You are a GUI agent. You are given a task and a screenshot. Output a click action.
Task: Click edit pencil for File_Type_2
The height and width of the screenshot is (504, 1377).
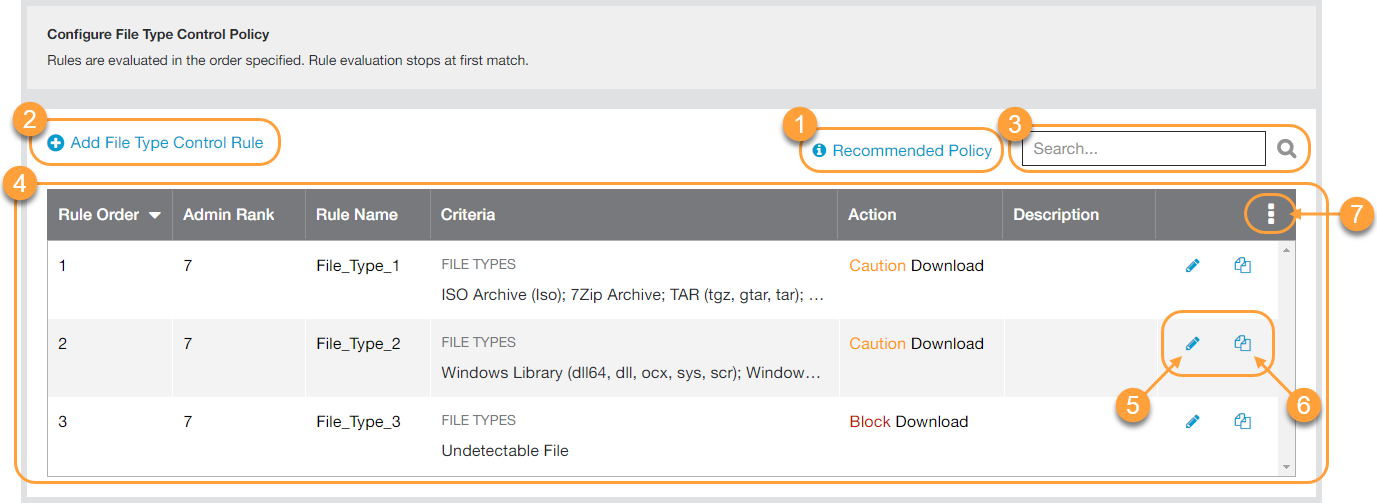coord(1192,344)
